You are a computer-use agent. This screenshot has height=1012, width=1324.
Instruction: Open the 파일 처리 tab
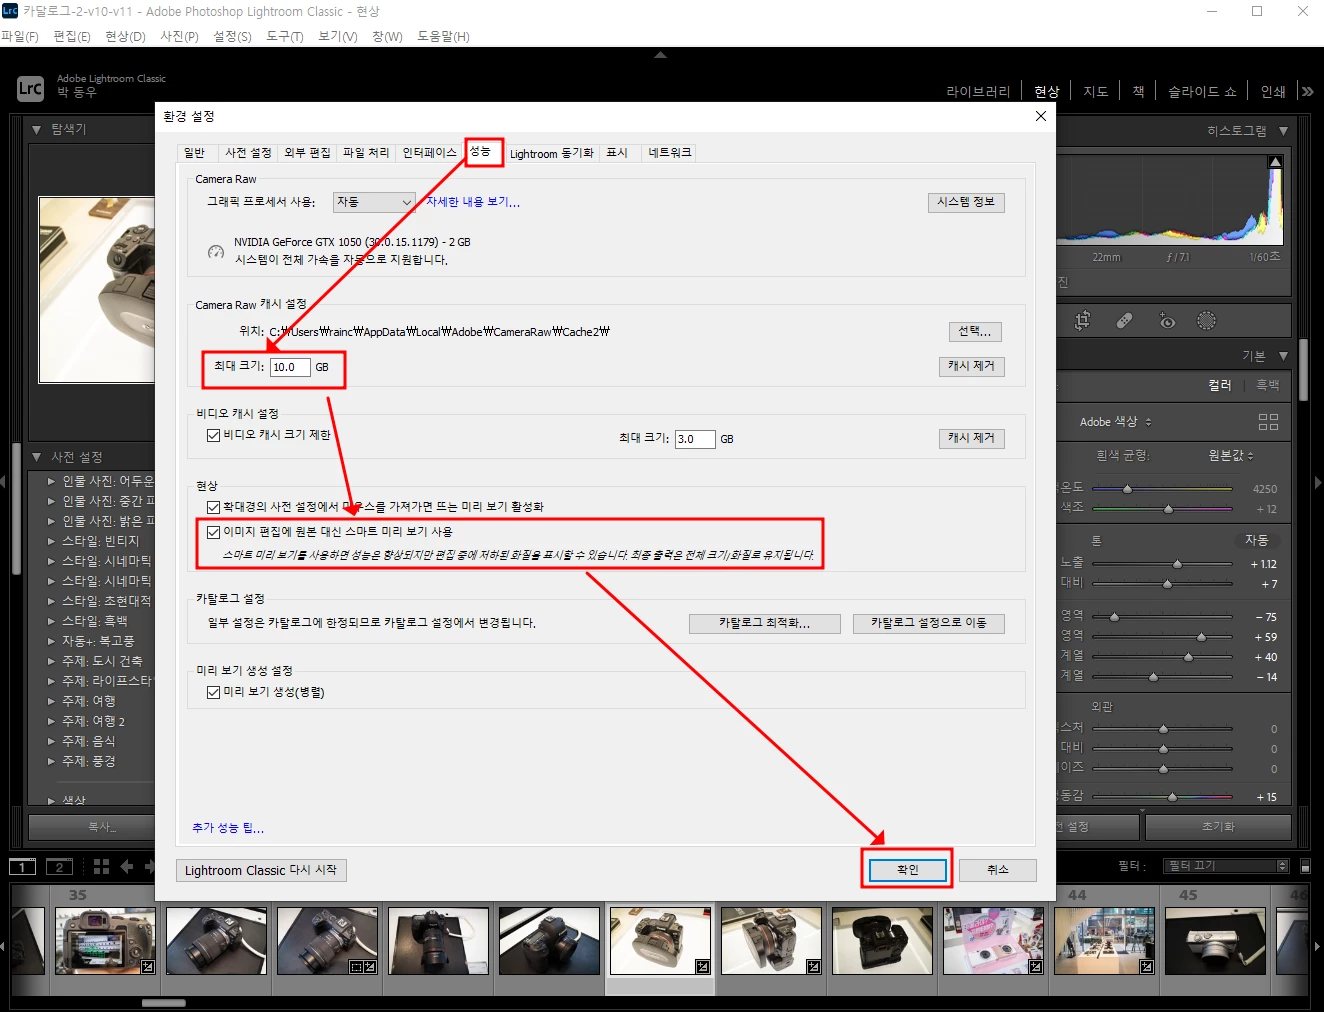pos(366,153)
